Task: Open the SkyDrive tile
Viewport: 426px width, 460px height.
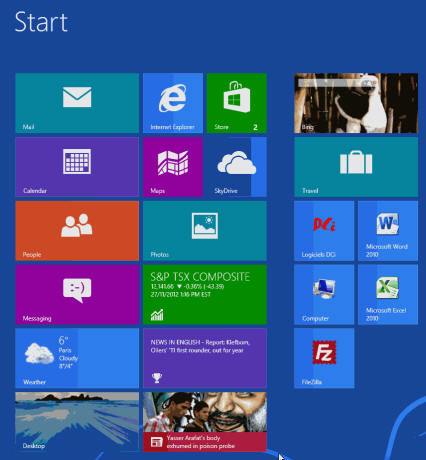Action: click(237, 167)
